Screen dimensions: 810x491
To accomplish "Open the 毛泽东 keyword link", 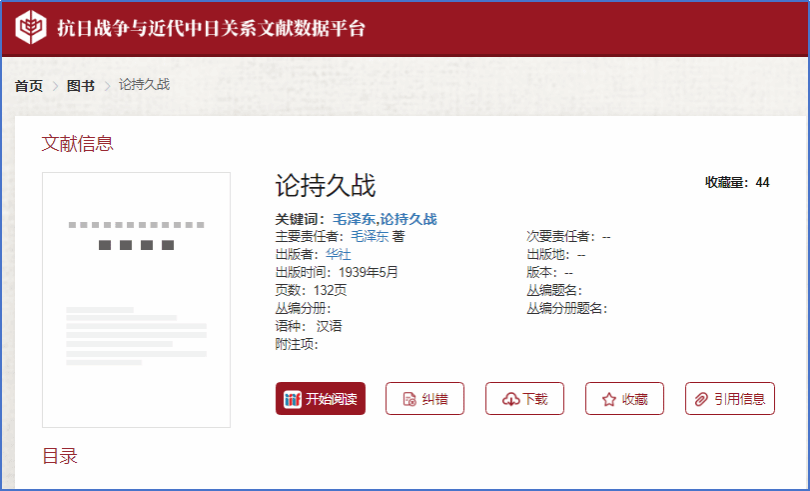I will tap(354, 219).
